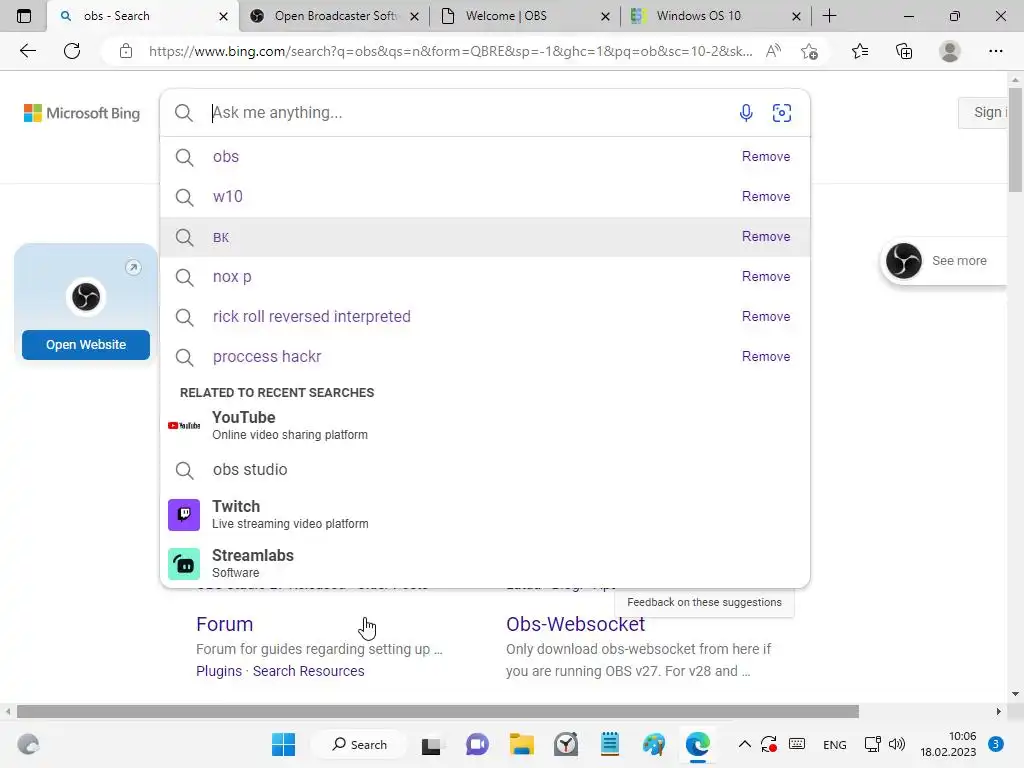The height and width of the screenshot is (768, 1024).
Task: Choose 'obs studio' related suggestion
Action: (485, 470)
